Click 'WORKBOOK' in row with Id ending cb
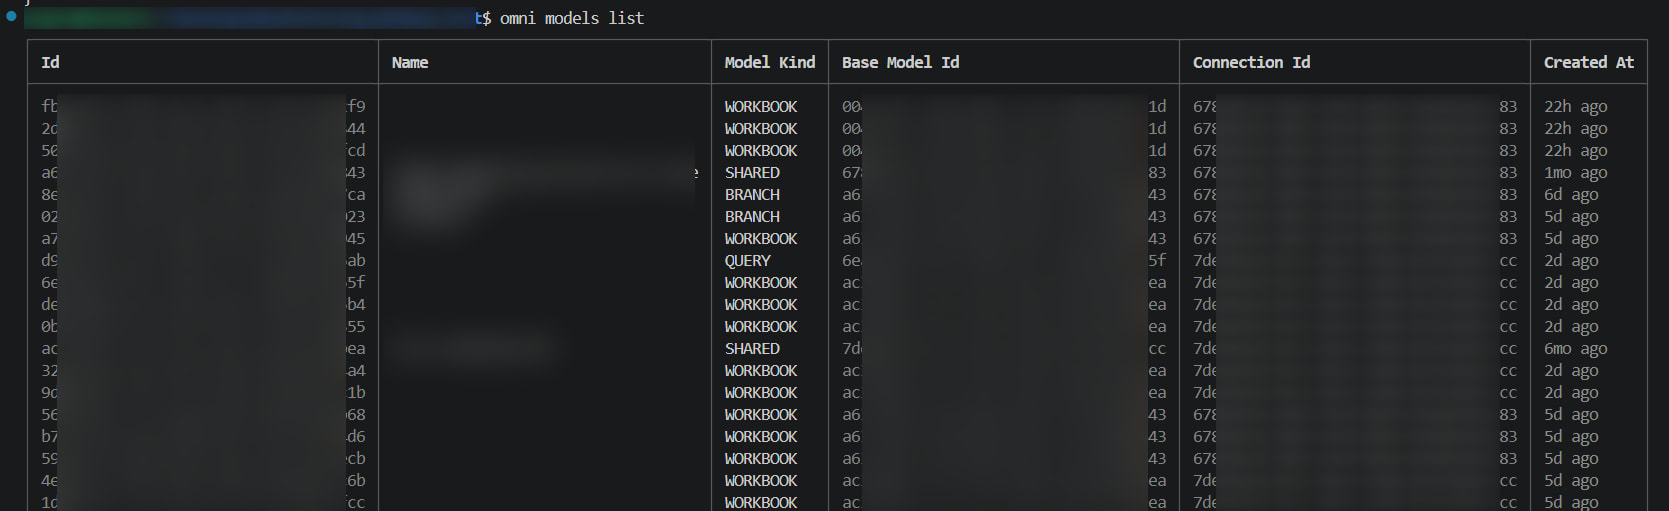This screenshot has width=1669, height=511. [x=761, y=458]
